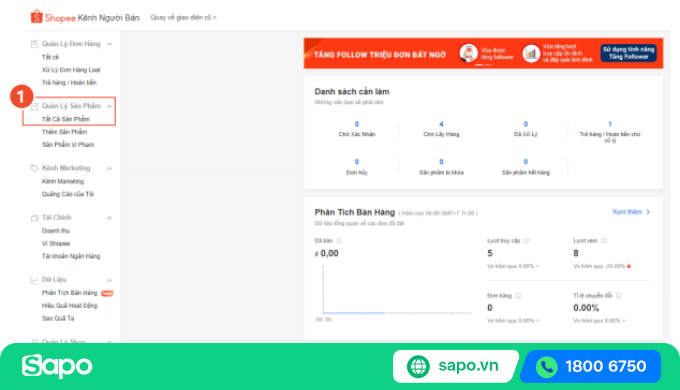Open Thêm Sản Phẩm
Image resolution: width=680 pixels, height=390 pixels.
coord(64,132)
